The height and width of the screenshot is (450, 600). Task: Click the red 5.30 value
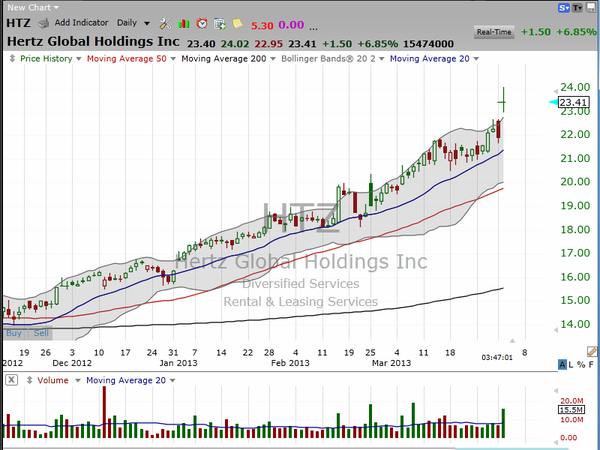tap(262, 26)
